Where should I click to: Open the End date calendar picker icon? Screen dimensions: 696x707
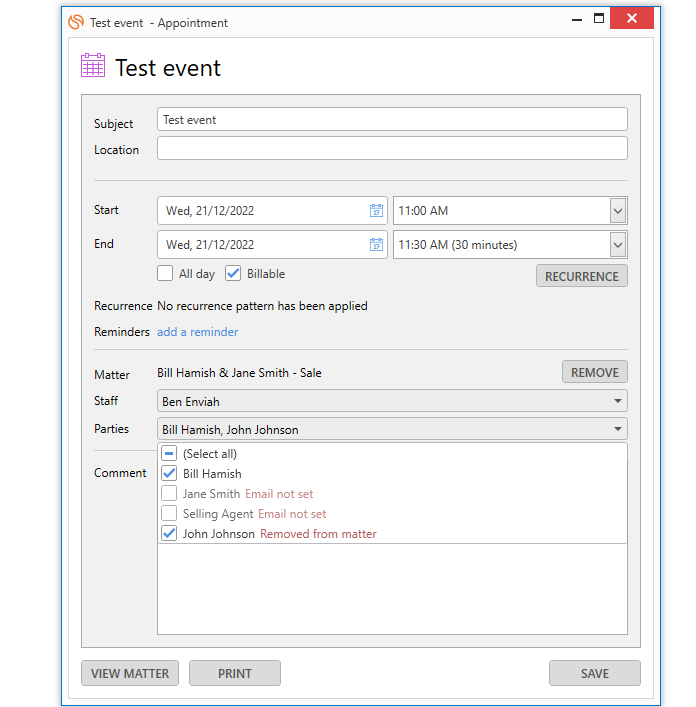(376, 244)
